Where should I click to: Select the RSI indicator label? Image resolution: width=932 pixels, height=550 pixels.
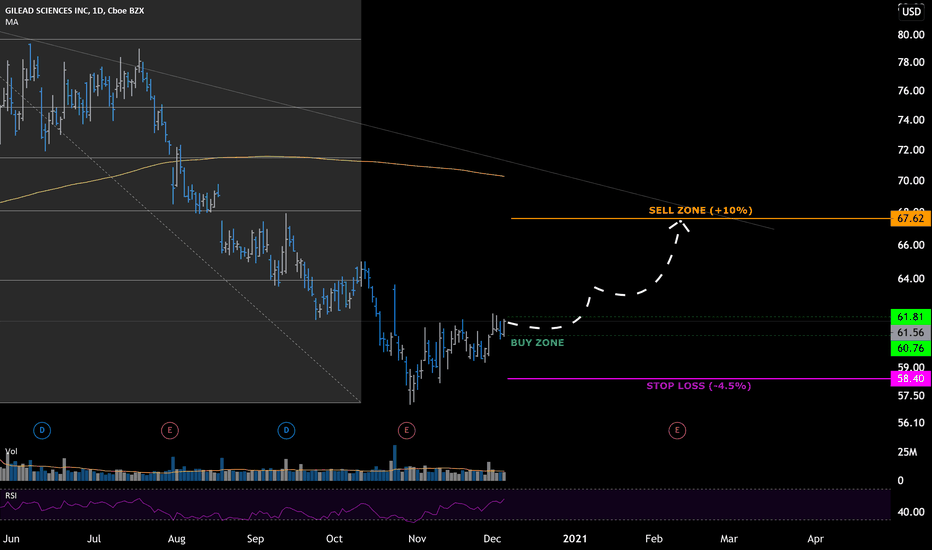tap(11, 495)
